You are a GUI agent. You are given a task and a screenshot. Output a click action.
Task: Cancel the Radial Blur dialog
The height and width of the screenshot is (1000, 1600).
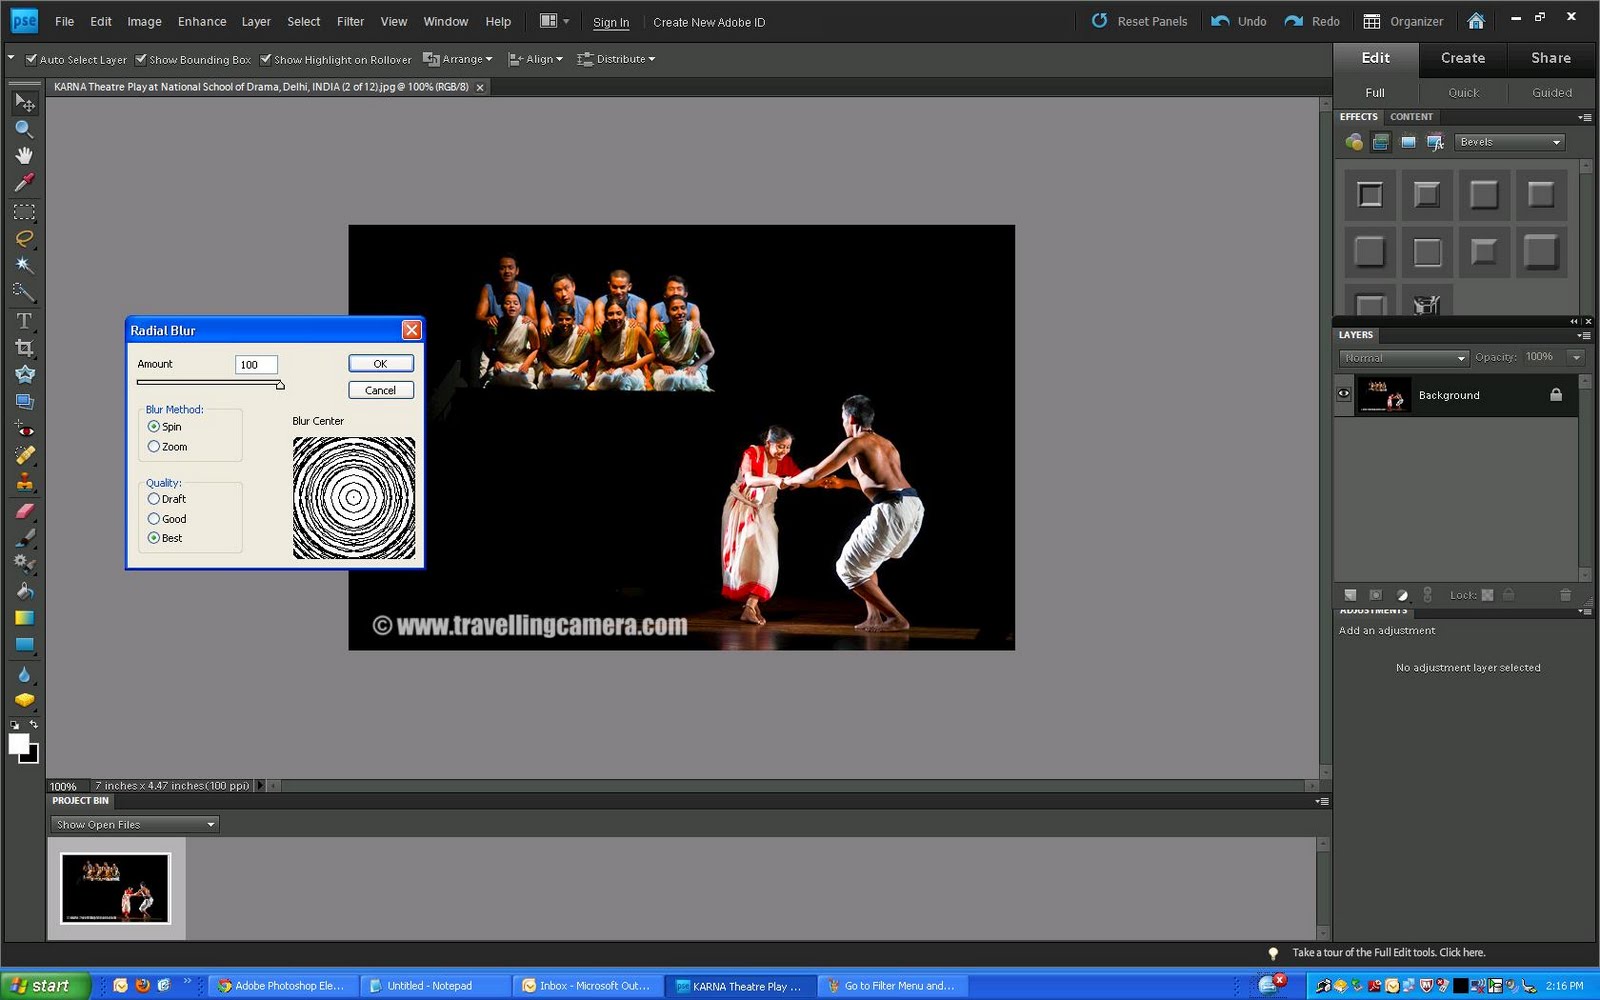tap(381, 390)
